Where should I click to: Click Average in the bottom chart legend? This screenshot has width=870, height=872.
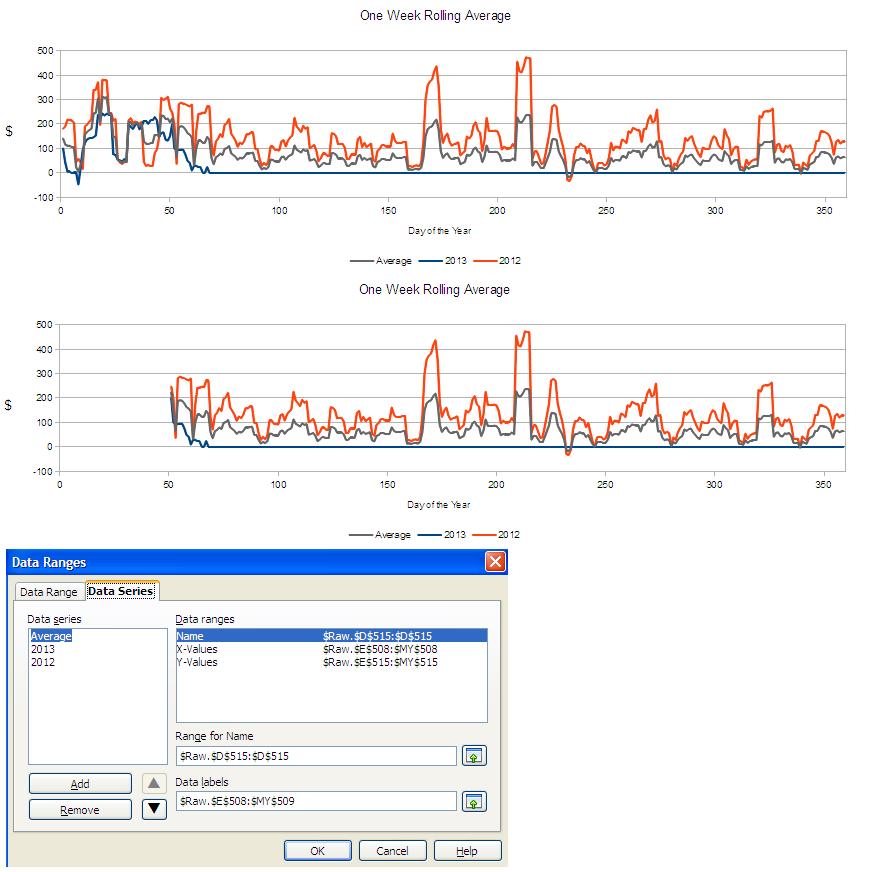point(393,534)
